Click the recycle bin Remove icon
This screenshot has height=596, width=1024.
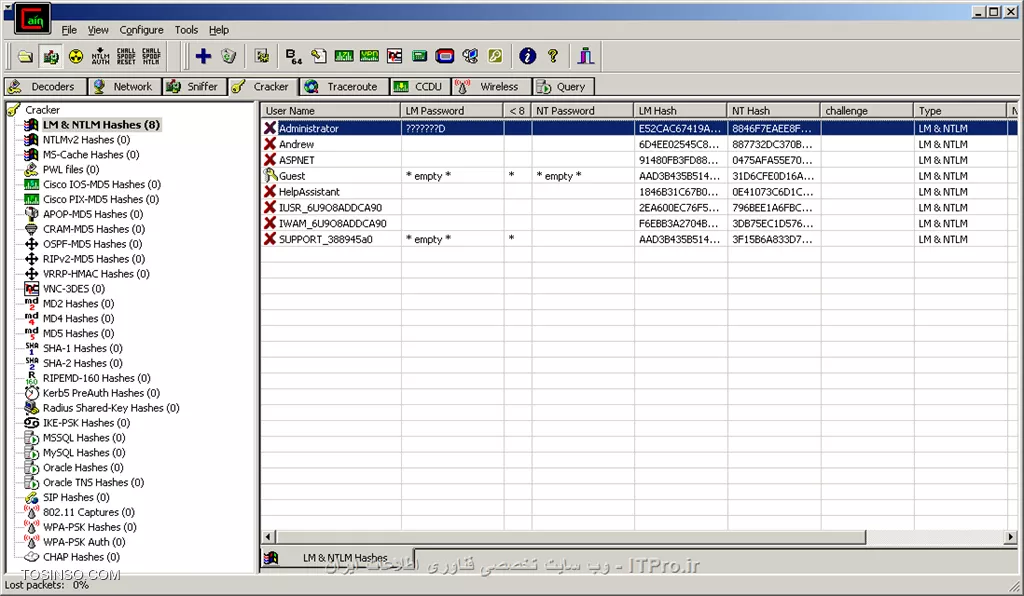[229, 56]
